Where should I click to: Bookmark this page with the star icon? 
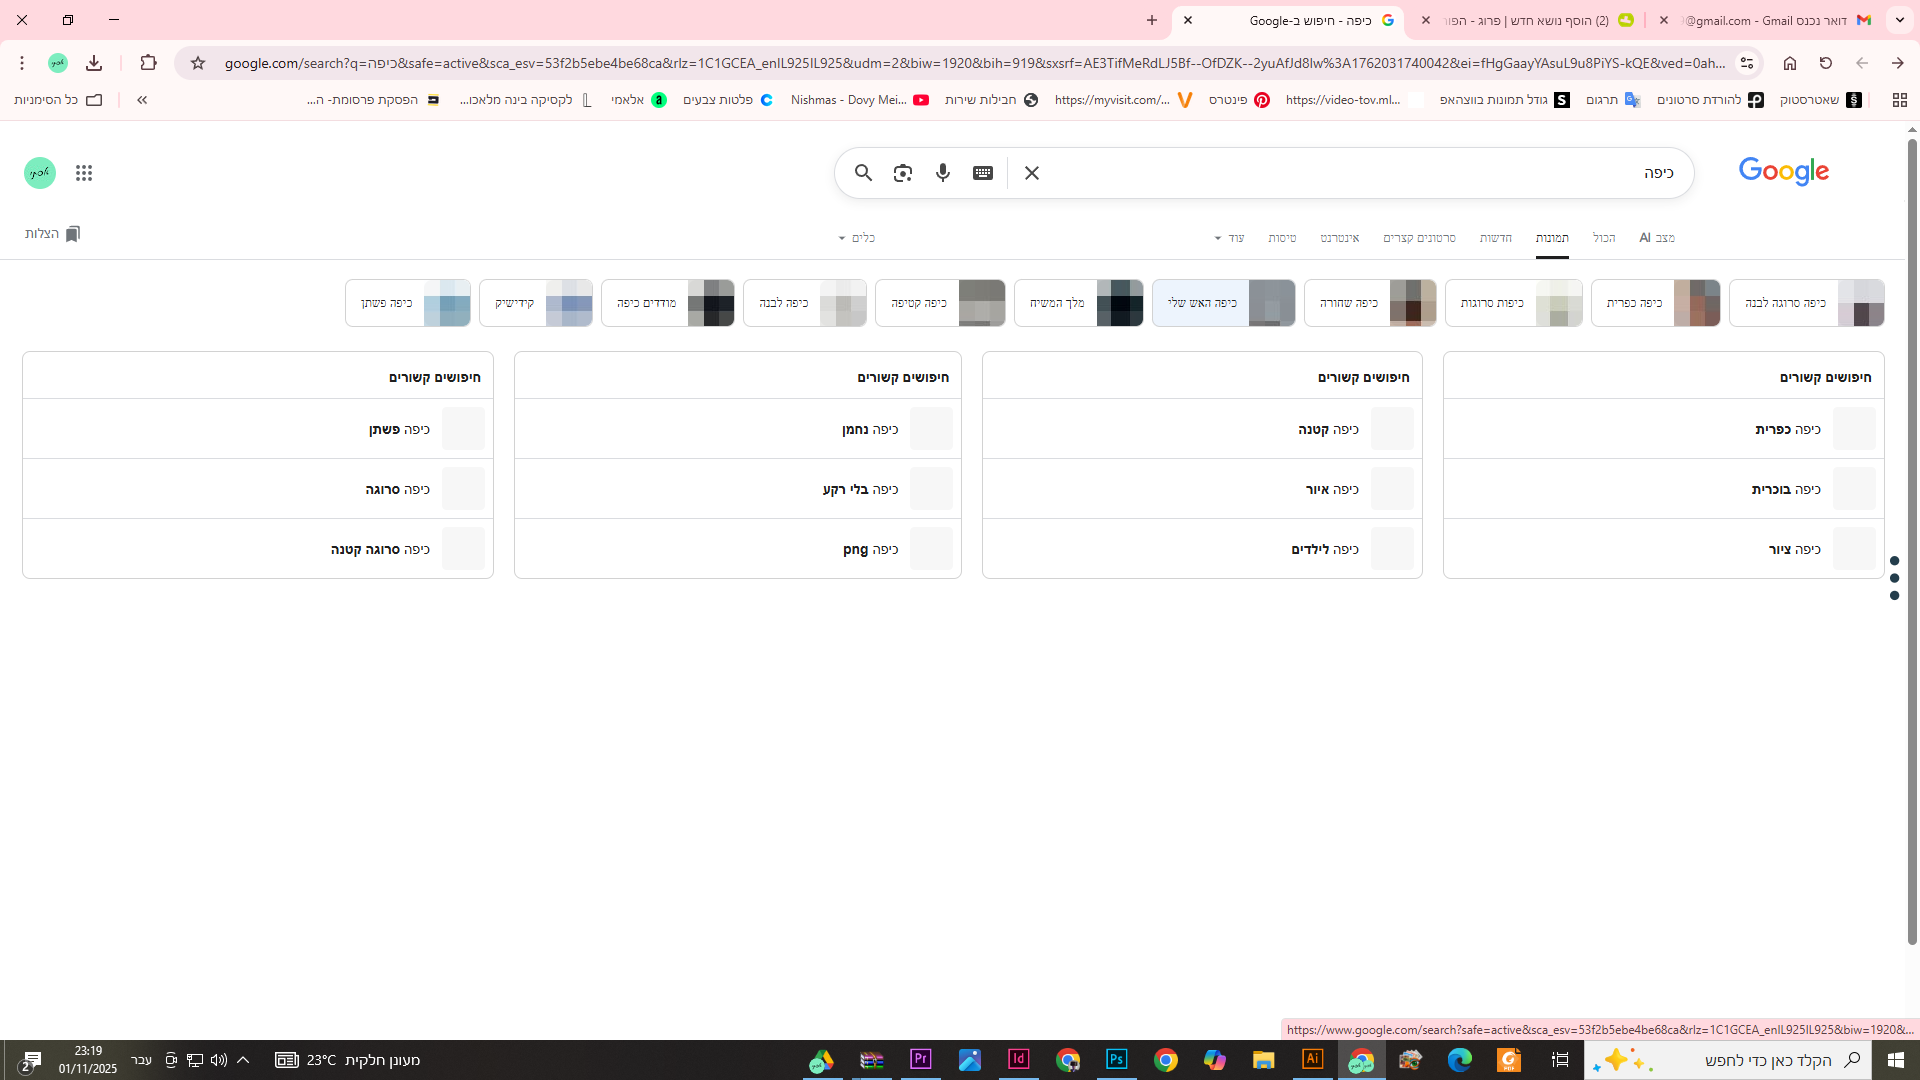(x=198, y=63)
